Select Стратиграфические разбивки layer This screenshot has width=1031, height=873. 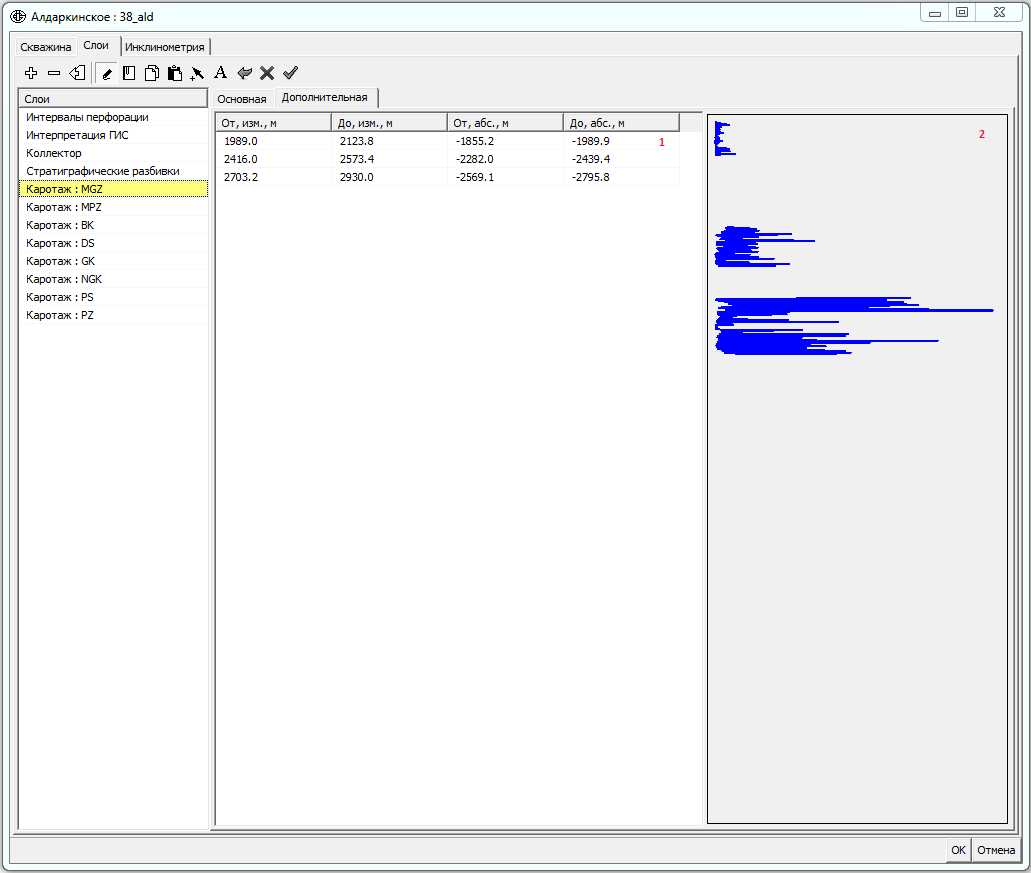[x=113, y=171]
